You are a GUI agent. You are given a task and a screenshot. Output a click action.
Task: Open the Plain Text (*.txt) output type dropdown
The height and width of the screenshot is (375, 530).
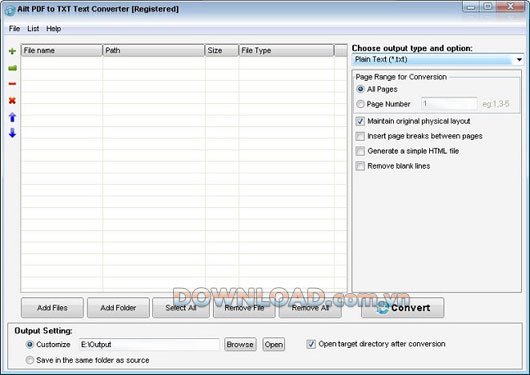(437, 60)
